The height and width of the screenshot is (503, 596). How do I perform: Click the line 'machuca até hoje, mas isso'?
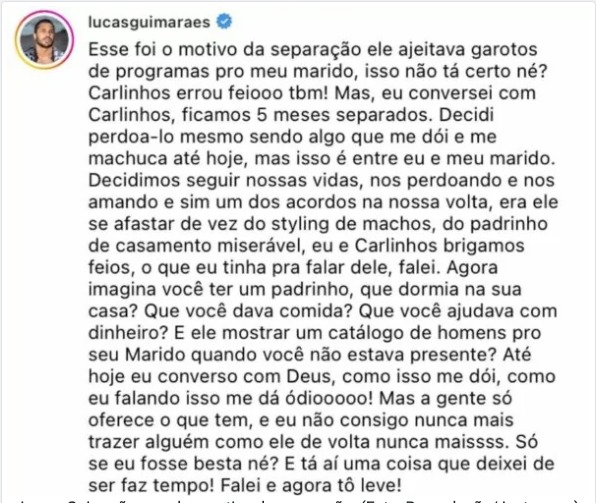pos(322,159)
